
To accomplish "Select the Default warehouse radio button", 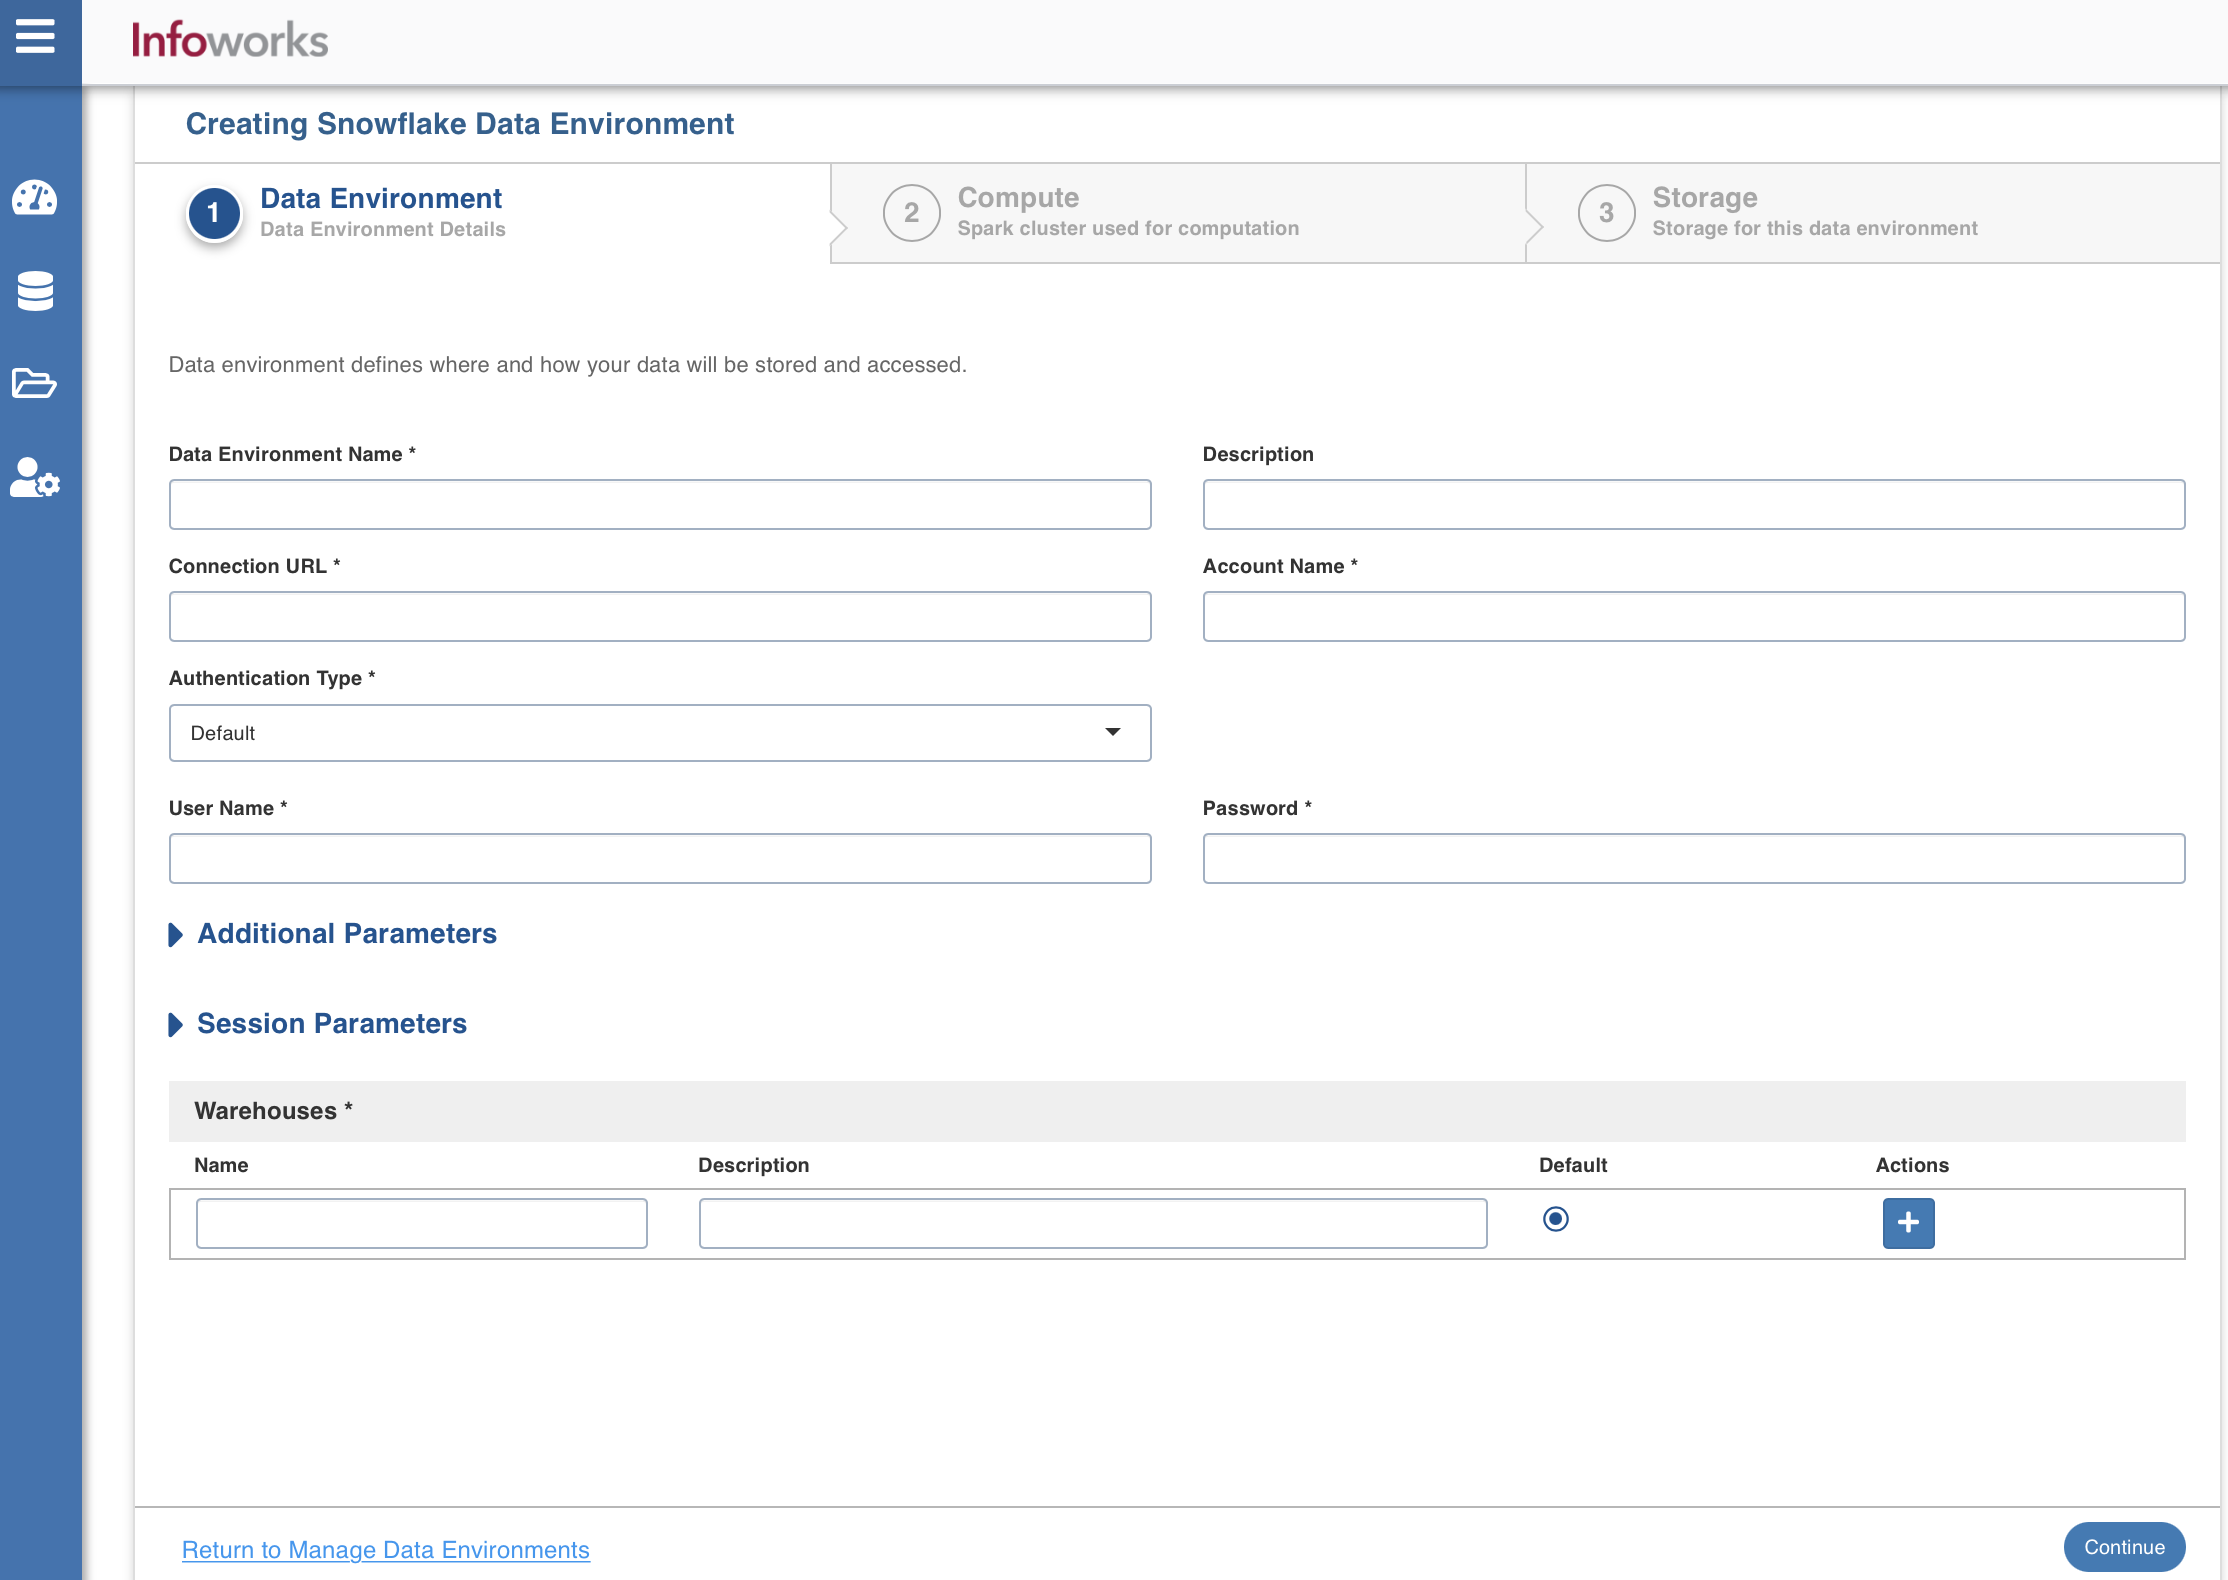I will click(1555, 1219).
